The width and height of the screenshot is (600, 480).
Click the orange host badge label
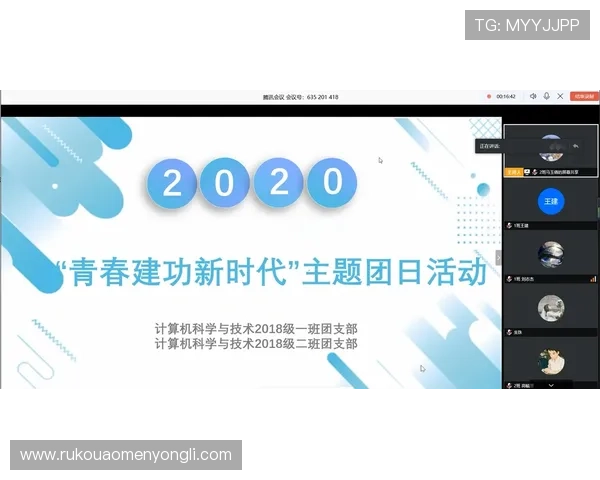point(513,172)
